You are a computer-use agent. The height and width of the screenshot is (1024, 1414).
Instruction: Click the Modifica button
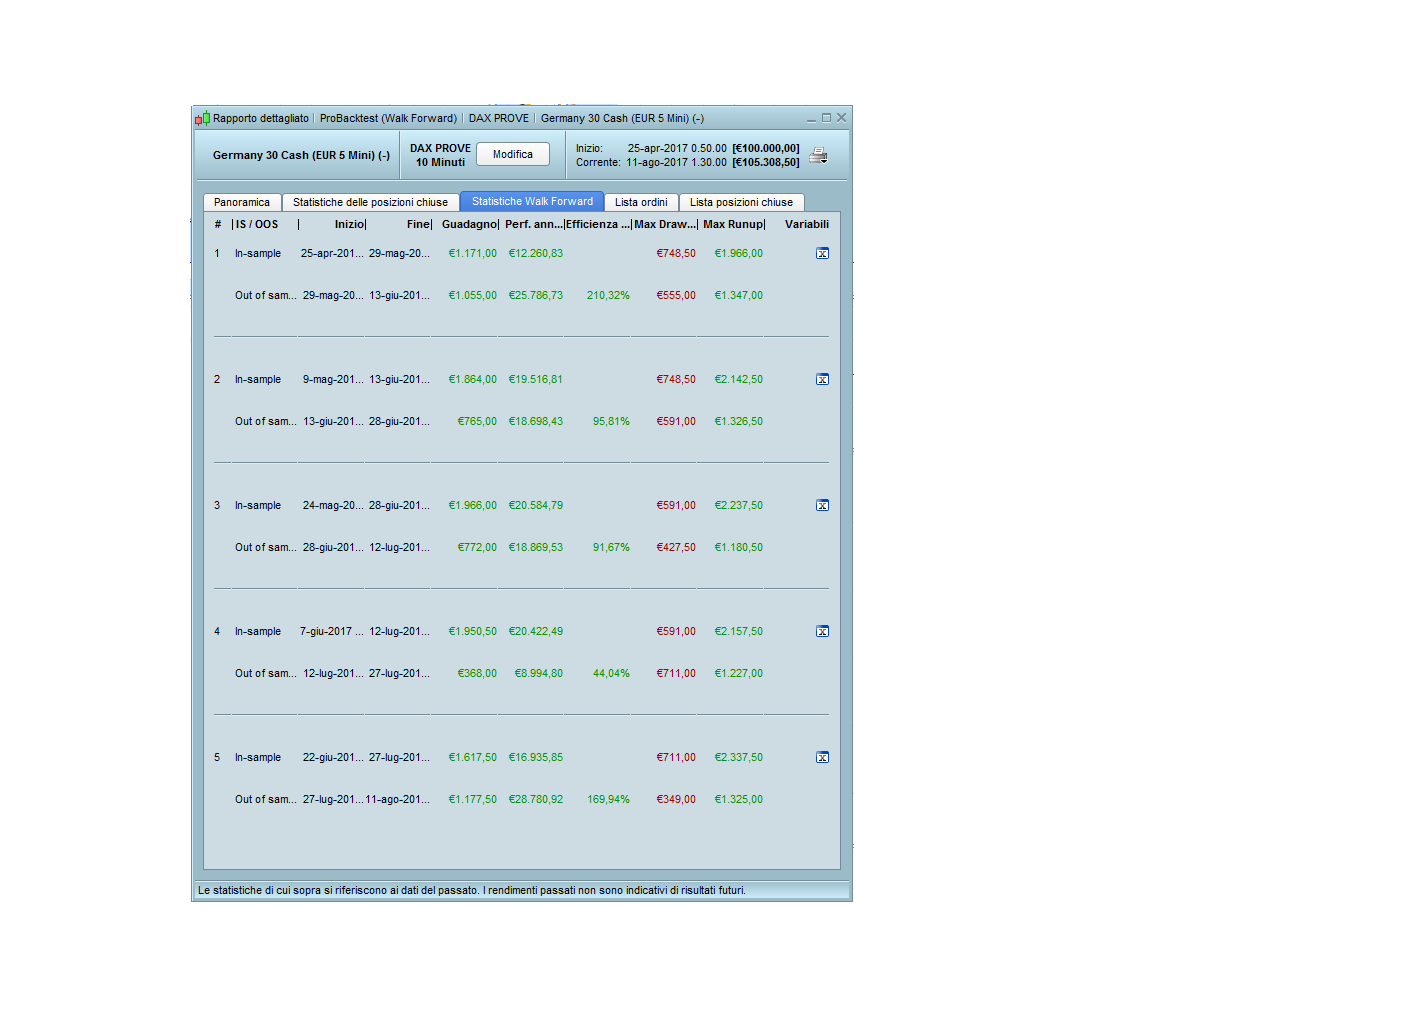(513, 154)
